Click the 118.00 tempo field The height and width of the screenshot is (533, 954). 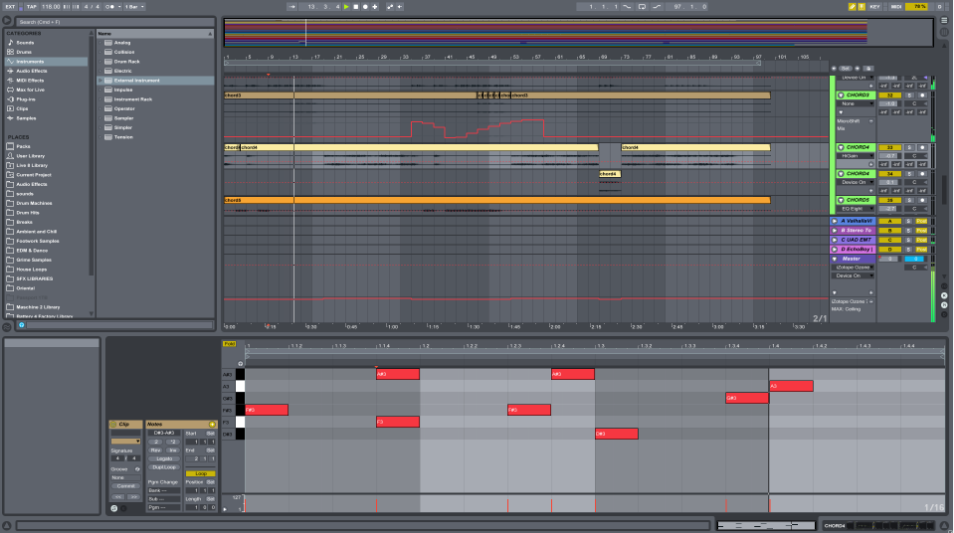51,7
